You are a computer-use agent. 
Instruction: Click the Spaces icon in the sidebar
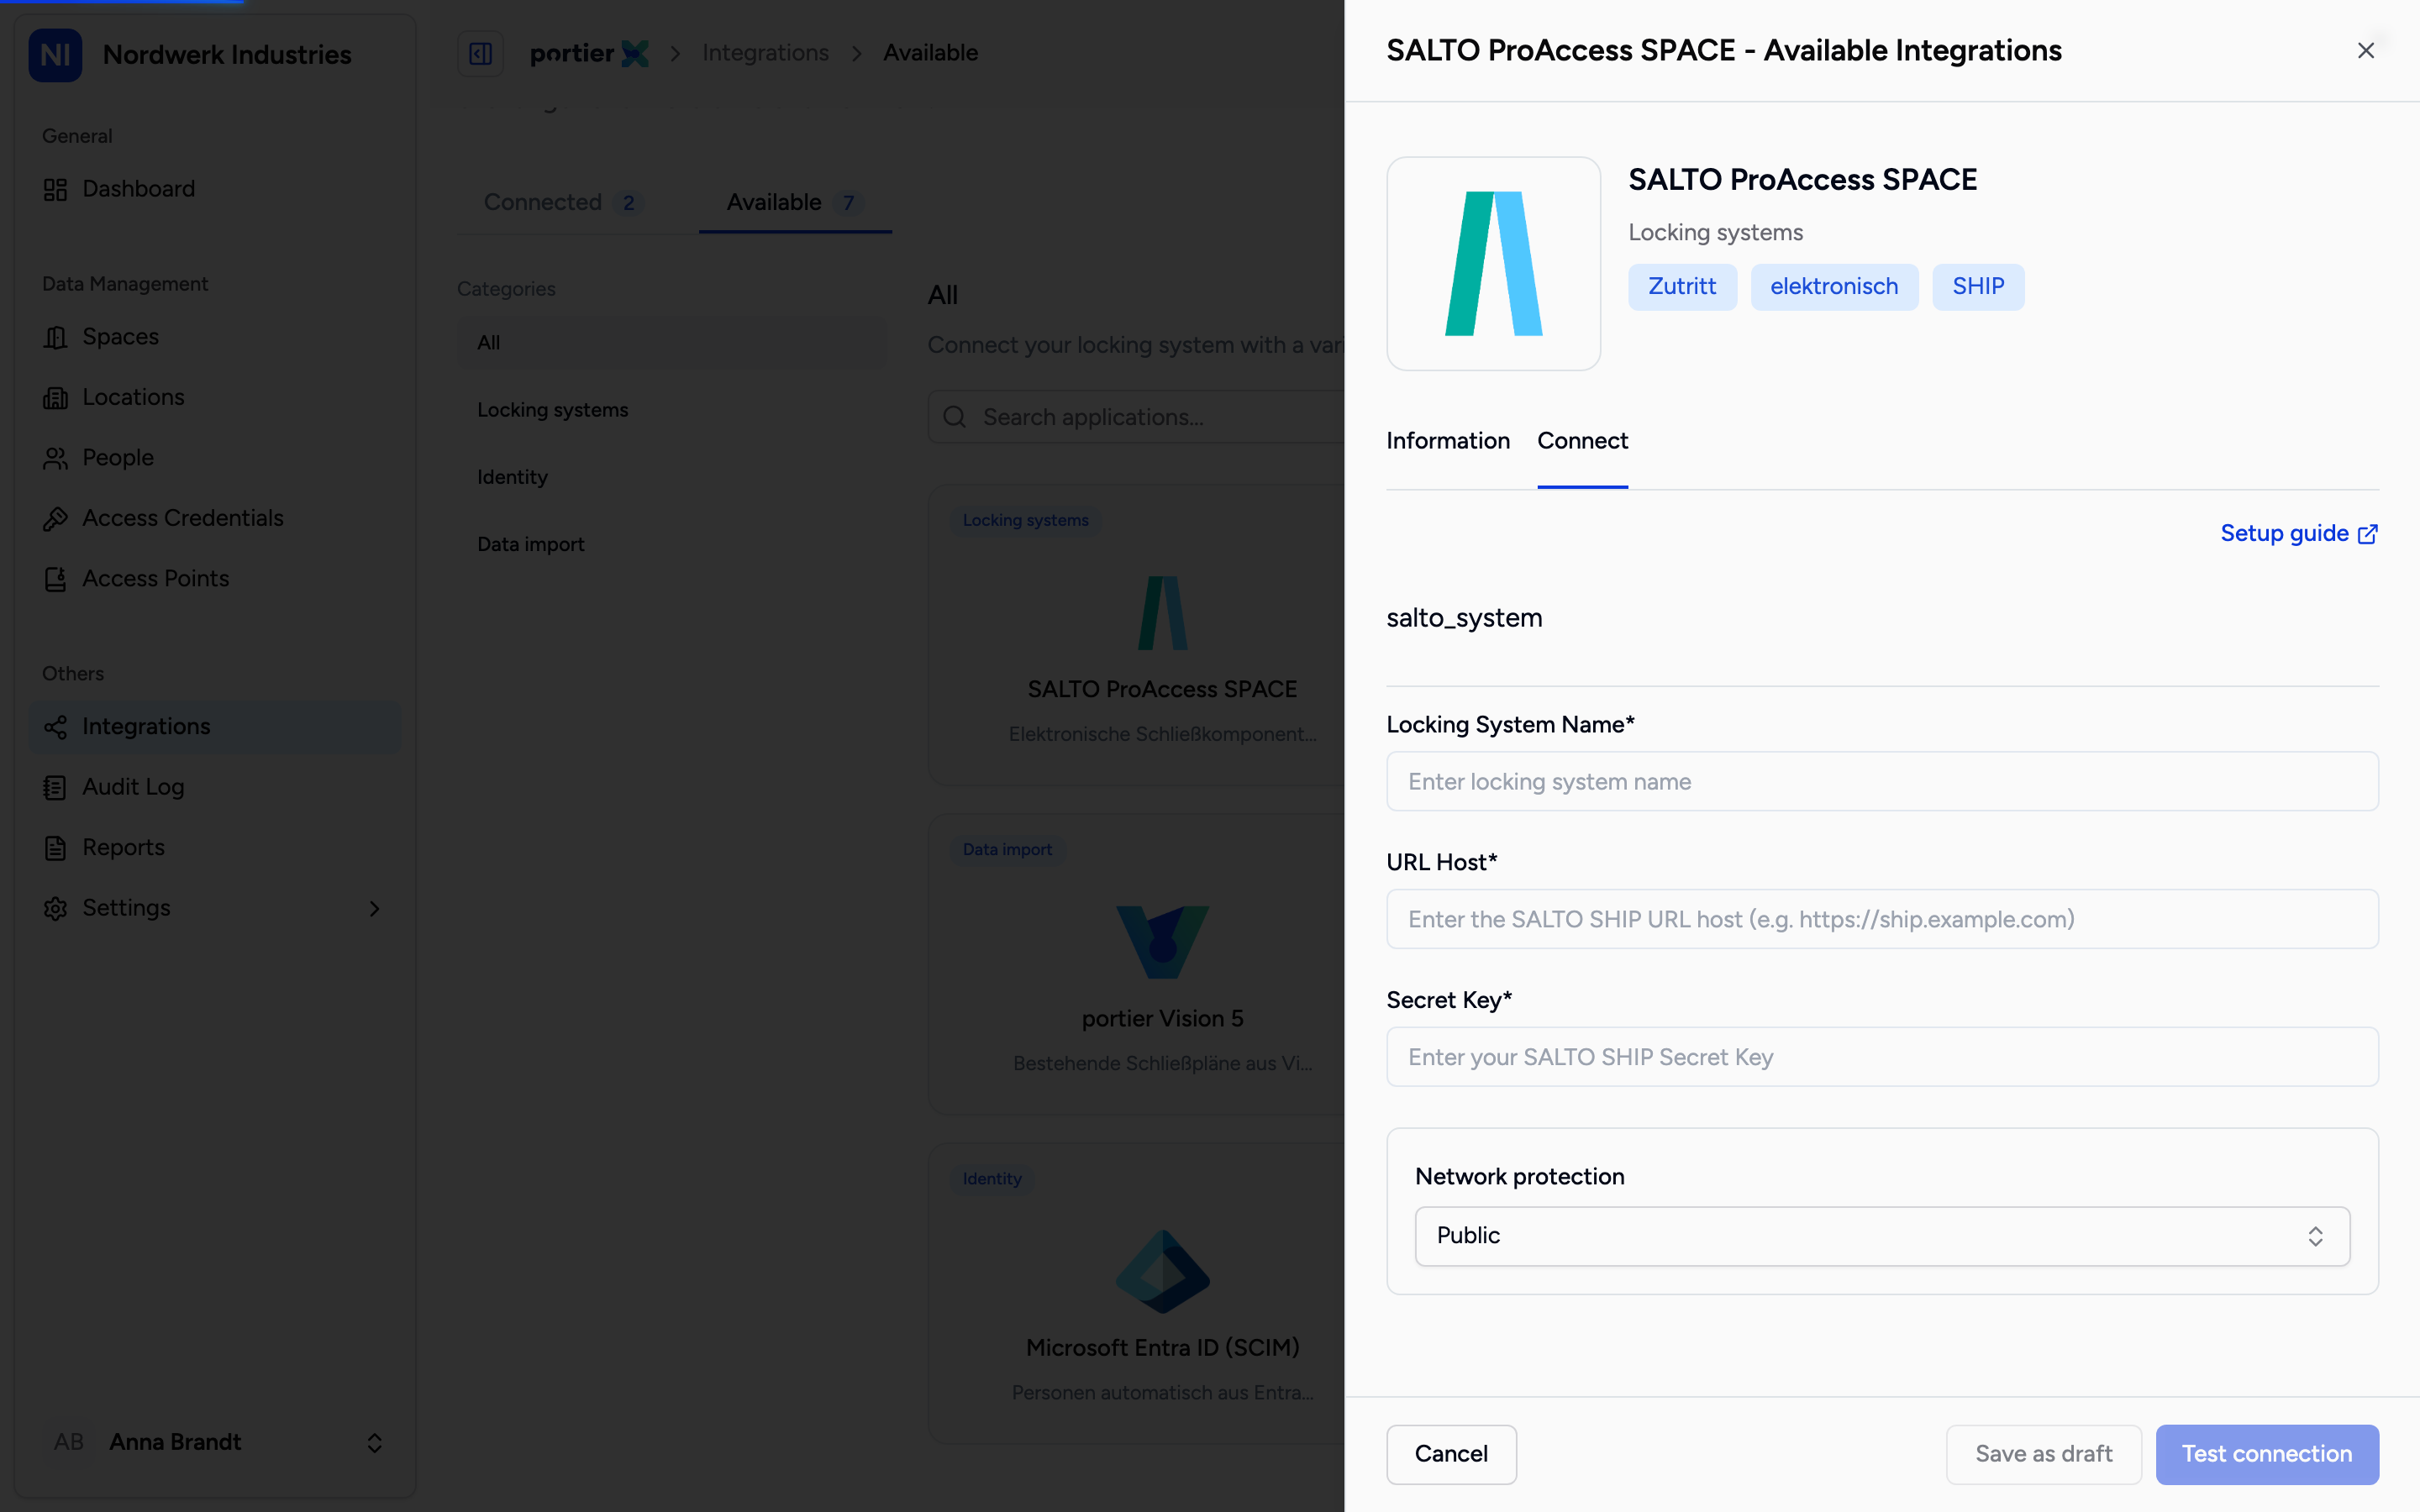[55, 337]
